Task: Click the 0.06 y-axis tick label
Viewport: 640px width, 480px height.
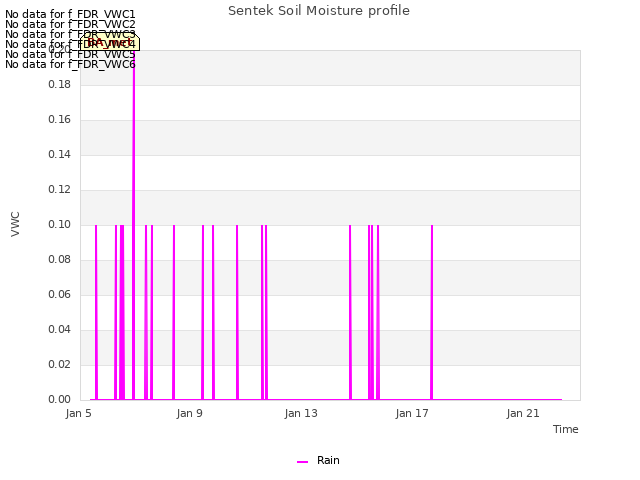Action: [60, 295]
